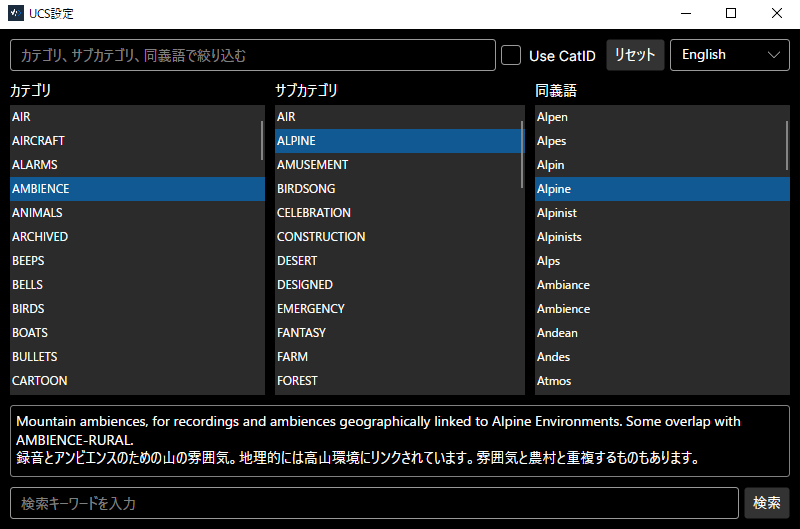Click the 検索 search button
This screenshot has width=800, height=529.
coord(766,503)
